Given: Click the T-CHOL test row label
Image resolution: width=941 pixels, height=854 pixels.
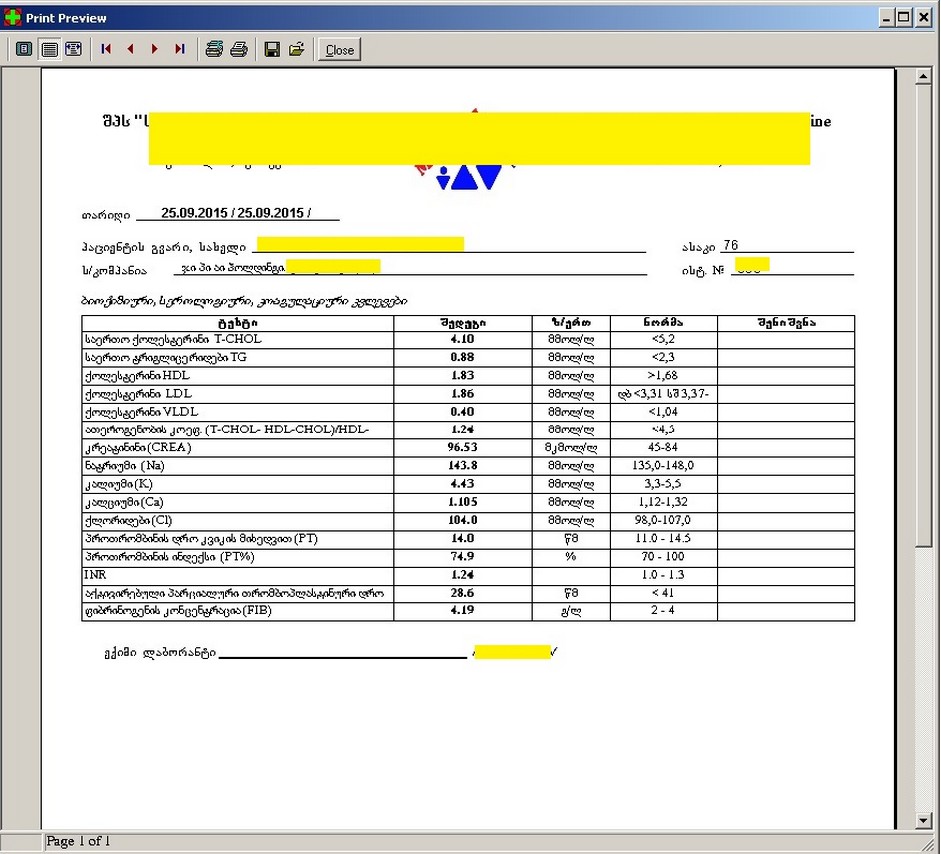Looking at the screenshot, I should coord(173,339).
